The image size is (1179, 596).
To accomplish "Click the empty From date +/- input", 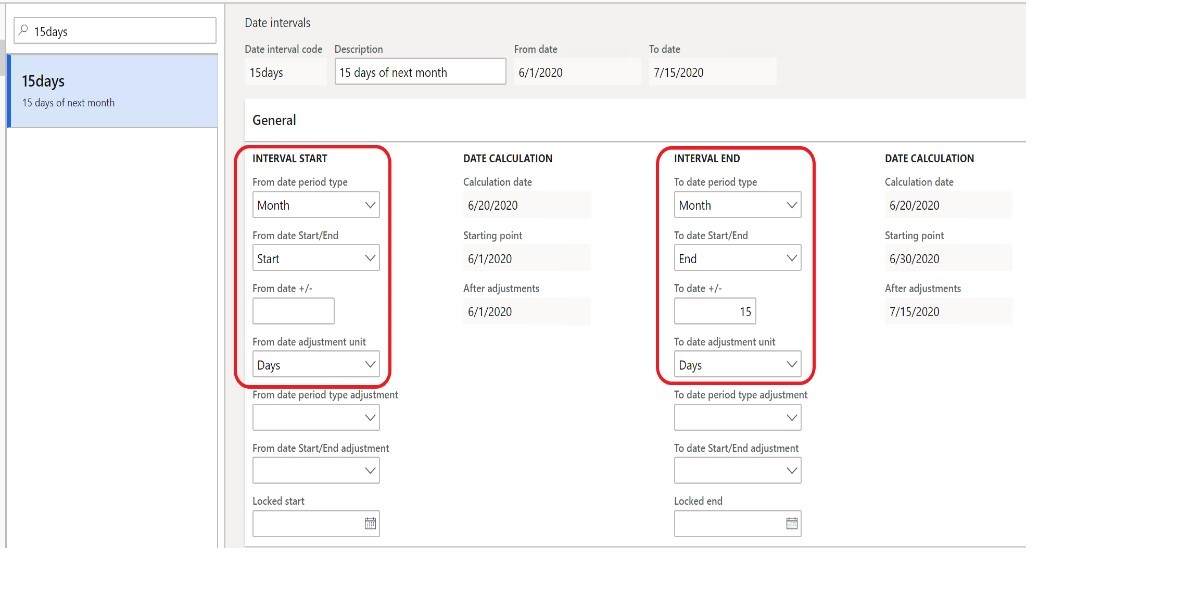I will click(x=293, y=310).
